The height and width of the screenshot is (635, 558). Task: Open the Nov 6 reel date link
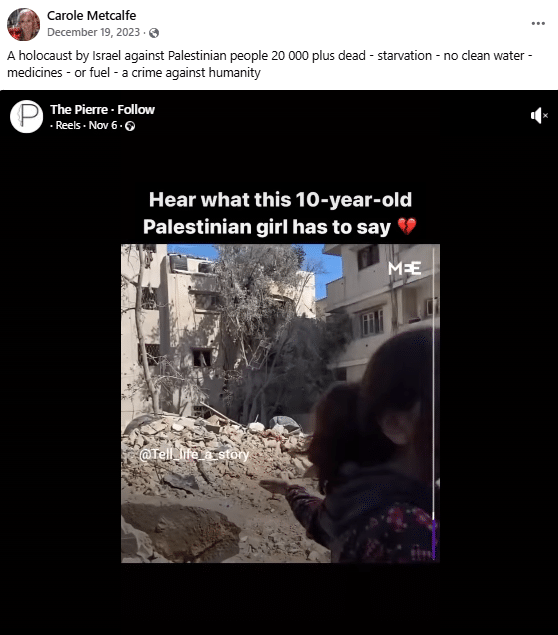click(103, 125)
